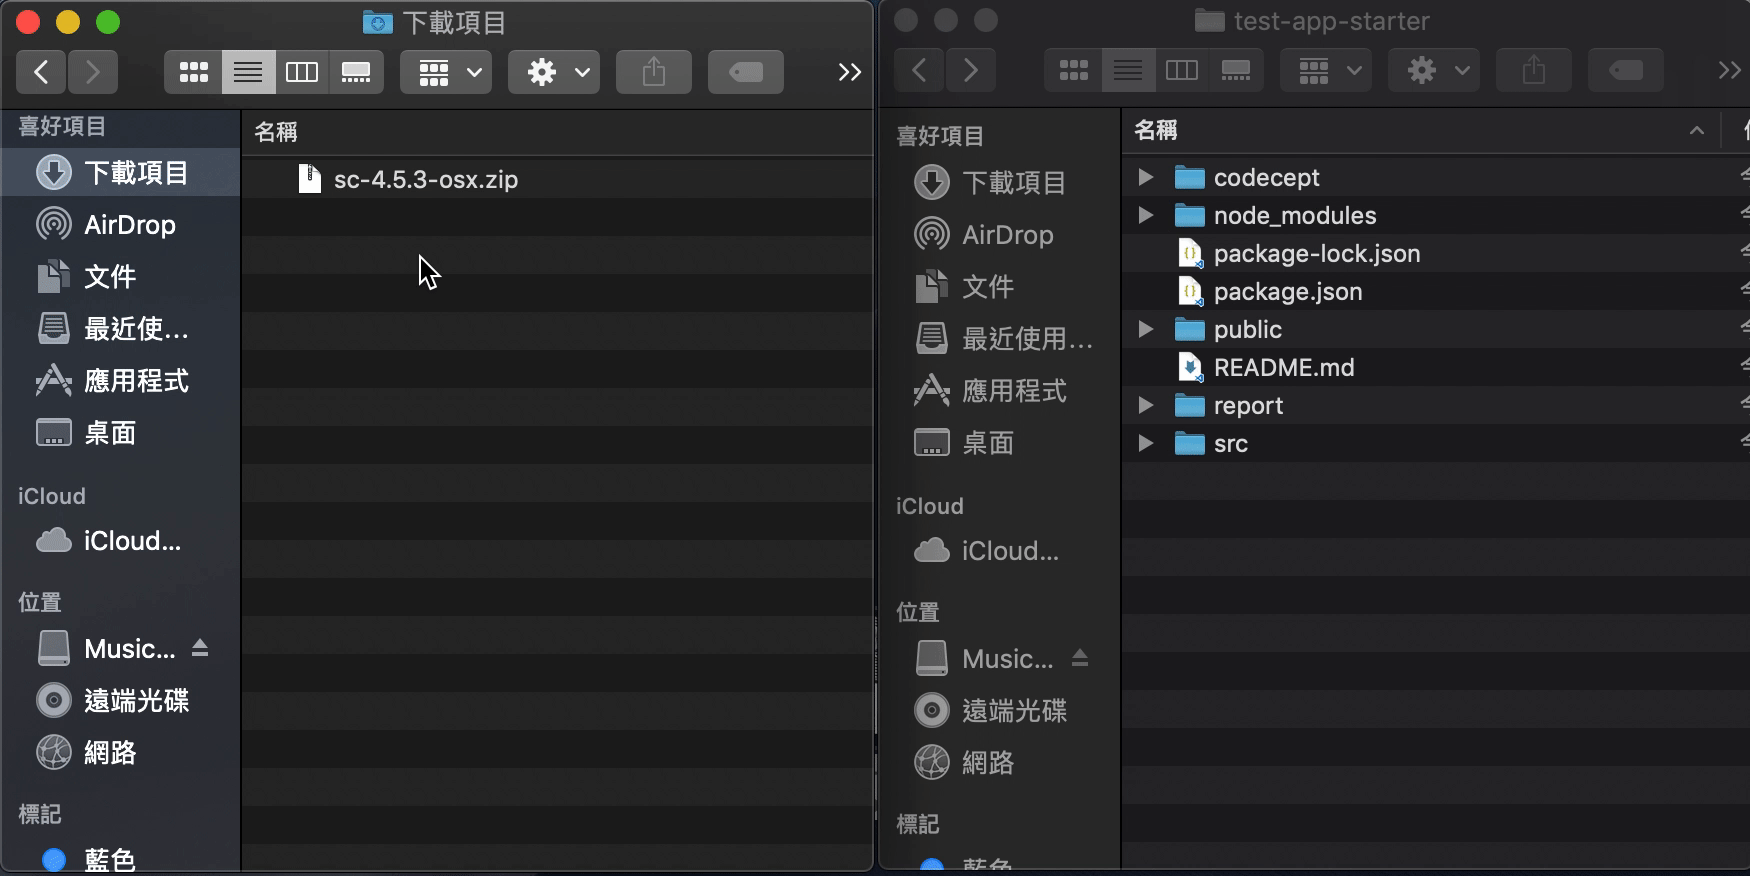
Task: Click Edit Tags button in test-app-starter window
Action: pos(1626,70)
